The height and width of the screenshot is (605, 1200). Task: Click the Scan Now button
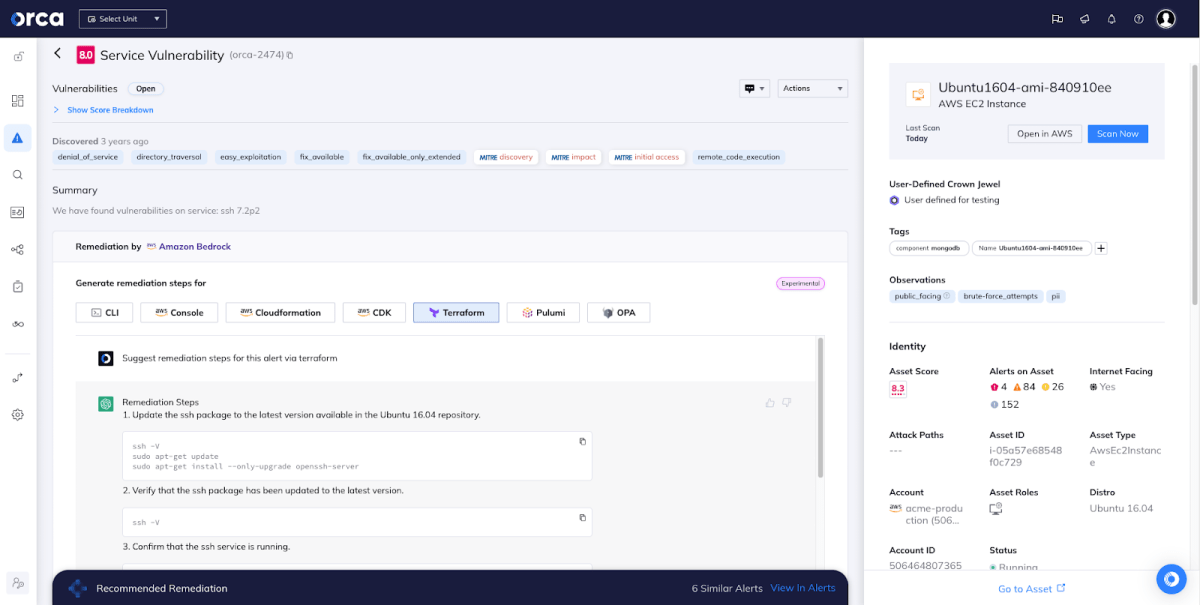tap(1117, 134)
